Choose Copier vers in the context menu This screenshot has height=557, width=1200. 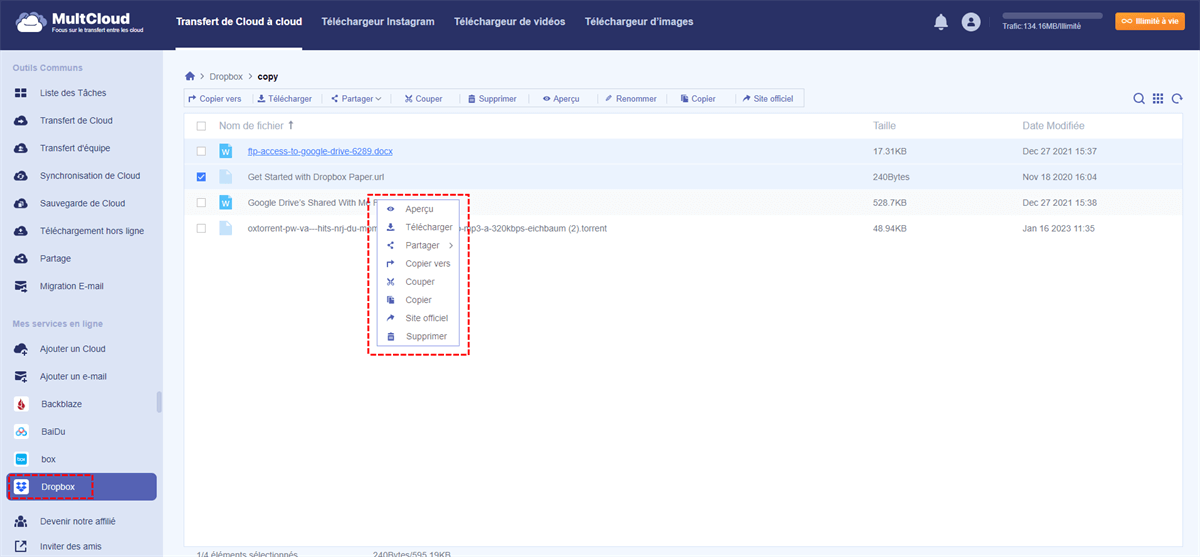coord(418,263)
